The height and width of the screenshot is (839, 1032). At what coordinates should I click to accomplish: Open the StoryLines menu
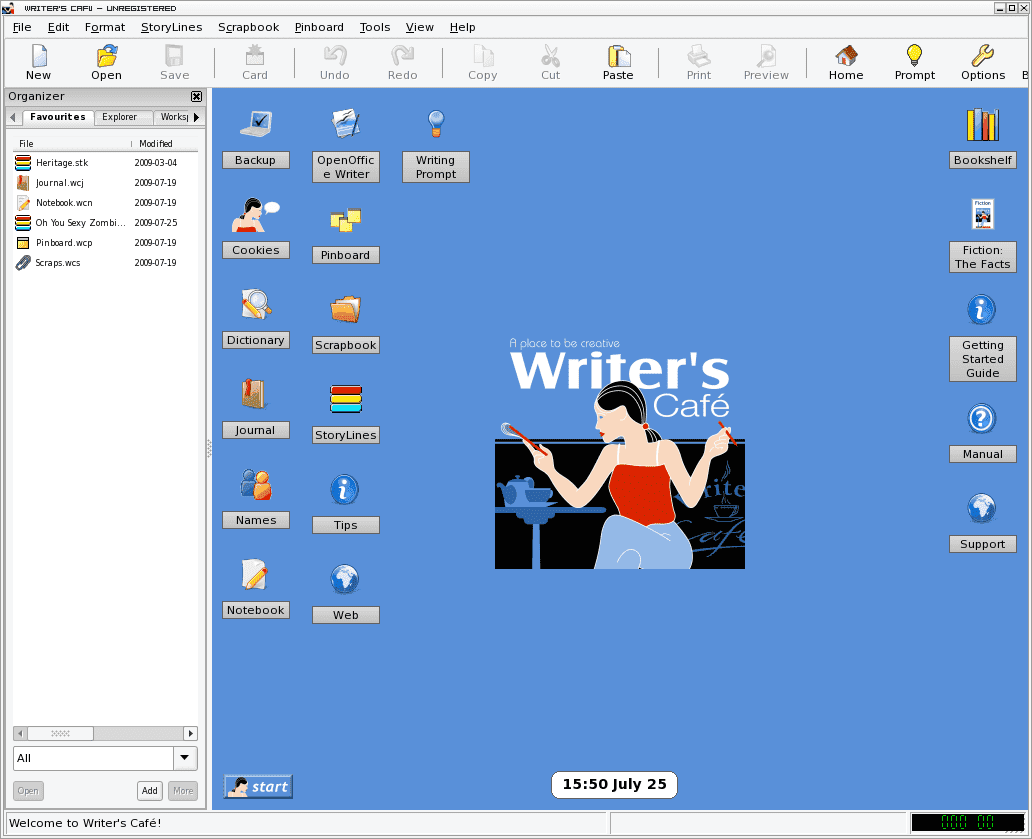tap(172, 27)
